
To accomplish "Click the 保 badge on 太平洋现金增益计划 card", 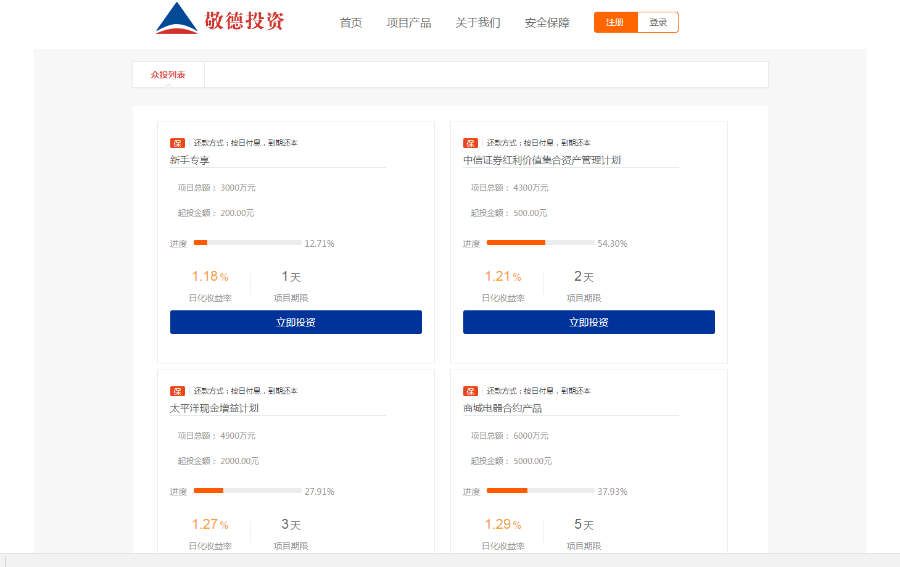I will pos(177,391).
